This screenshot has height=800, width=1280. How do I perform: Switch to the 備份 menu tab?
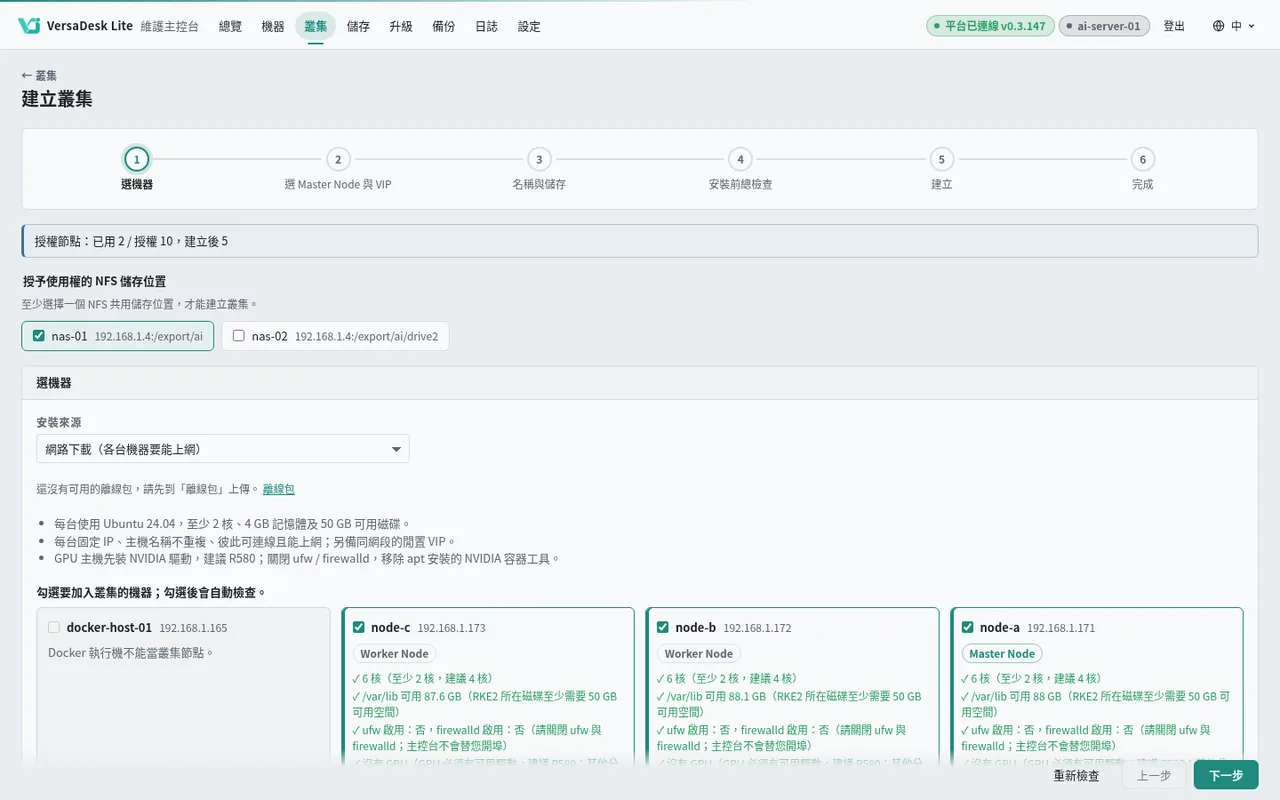(443, 26)
